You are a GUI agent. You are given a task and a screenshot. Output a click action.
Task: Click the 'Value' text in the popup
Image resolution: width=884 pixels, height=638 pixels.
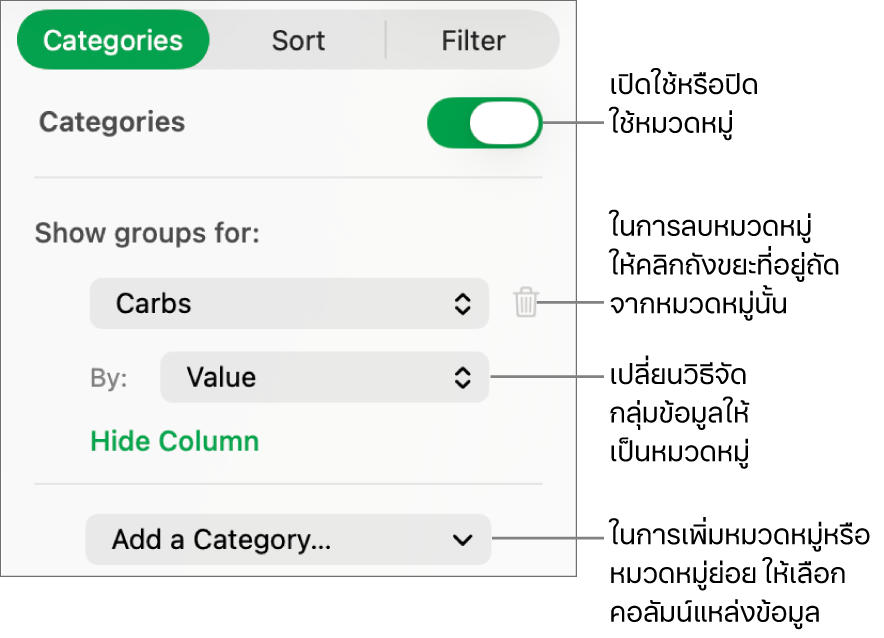coord(221,377)
